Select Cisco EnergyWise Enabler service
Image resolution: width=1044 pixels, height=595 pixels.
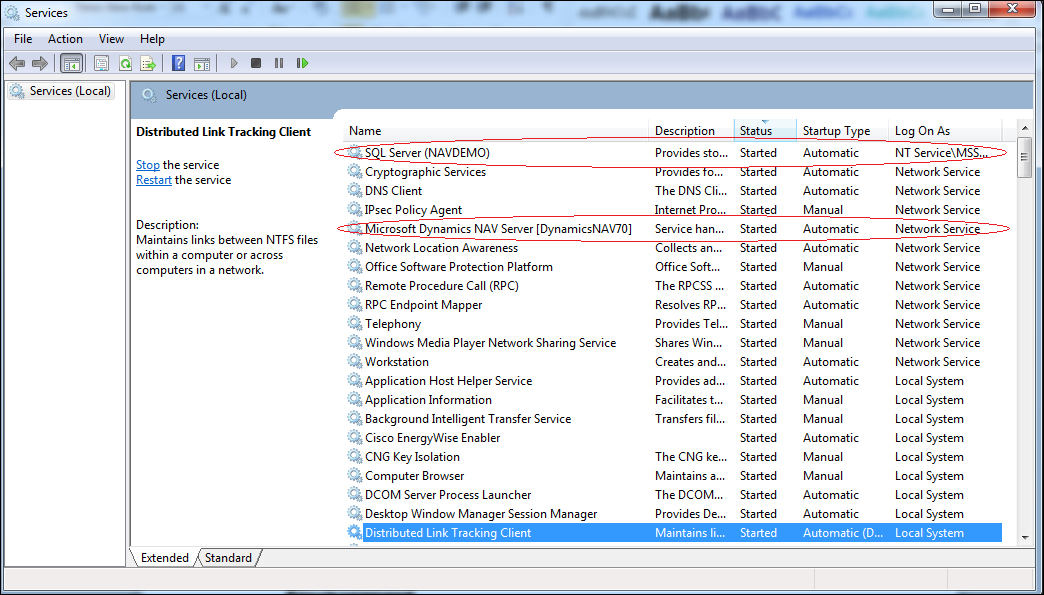point(672,438)
